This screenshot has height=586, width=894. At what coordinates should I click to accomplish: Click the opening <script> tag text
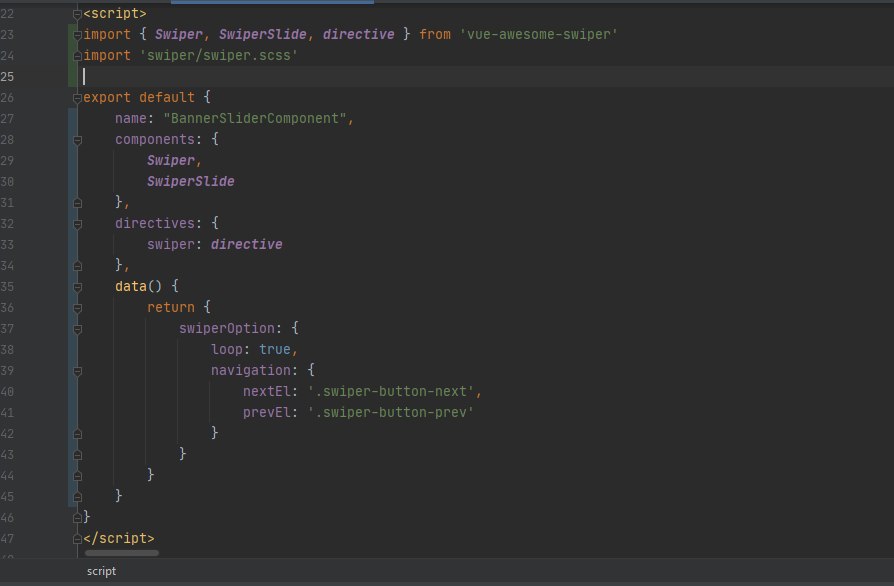(x=115, y=14)
